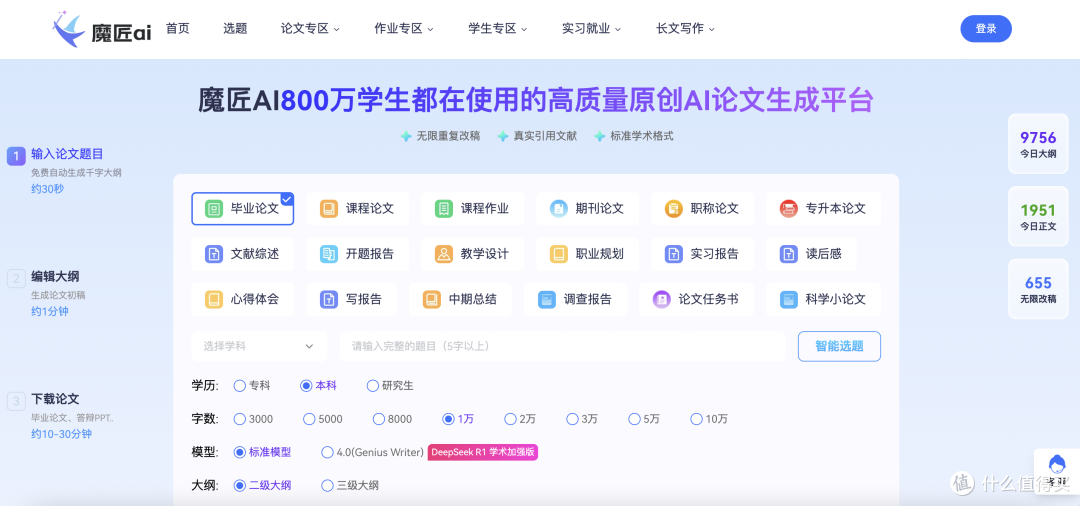Go to 首页 in navigation
The height and width of the screenshot is (506, 1080).
(178, 29)
